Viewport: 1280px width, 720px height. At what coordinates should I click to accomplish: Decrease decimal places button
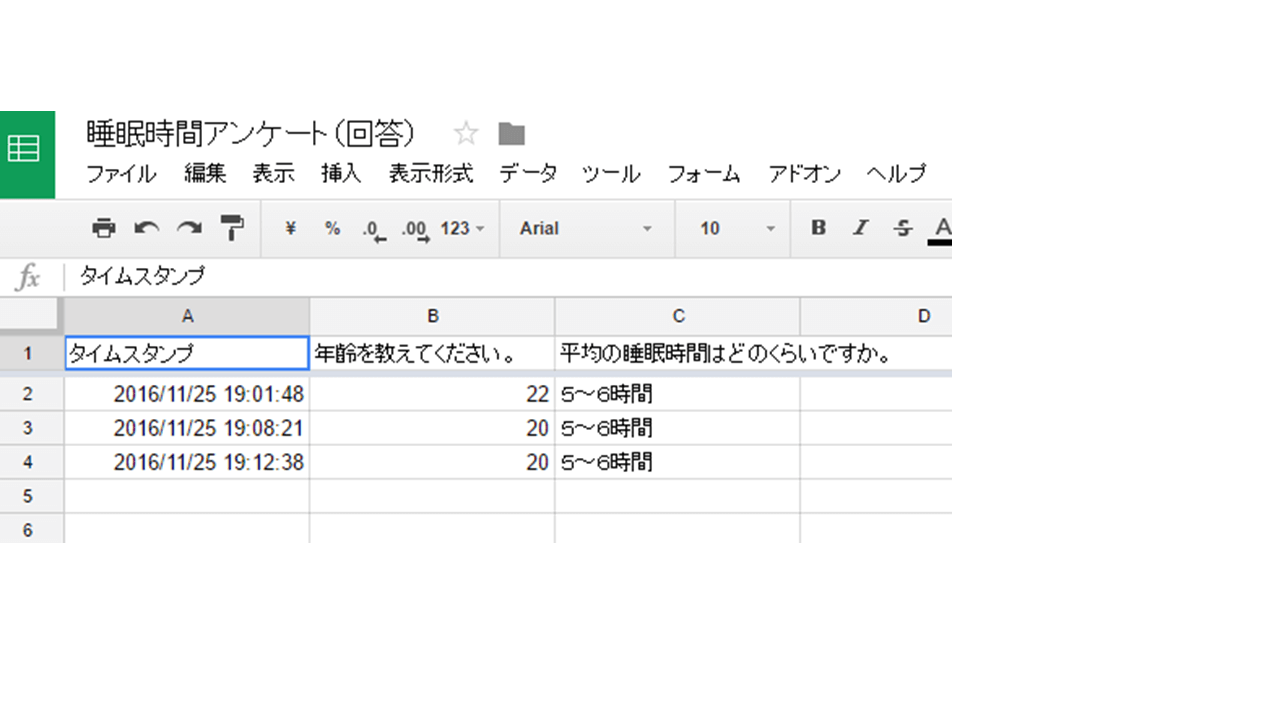[x=373, y=229]
